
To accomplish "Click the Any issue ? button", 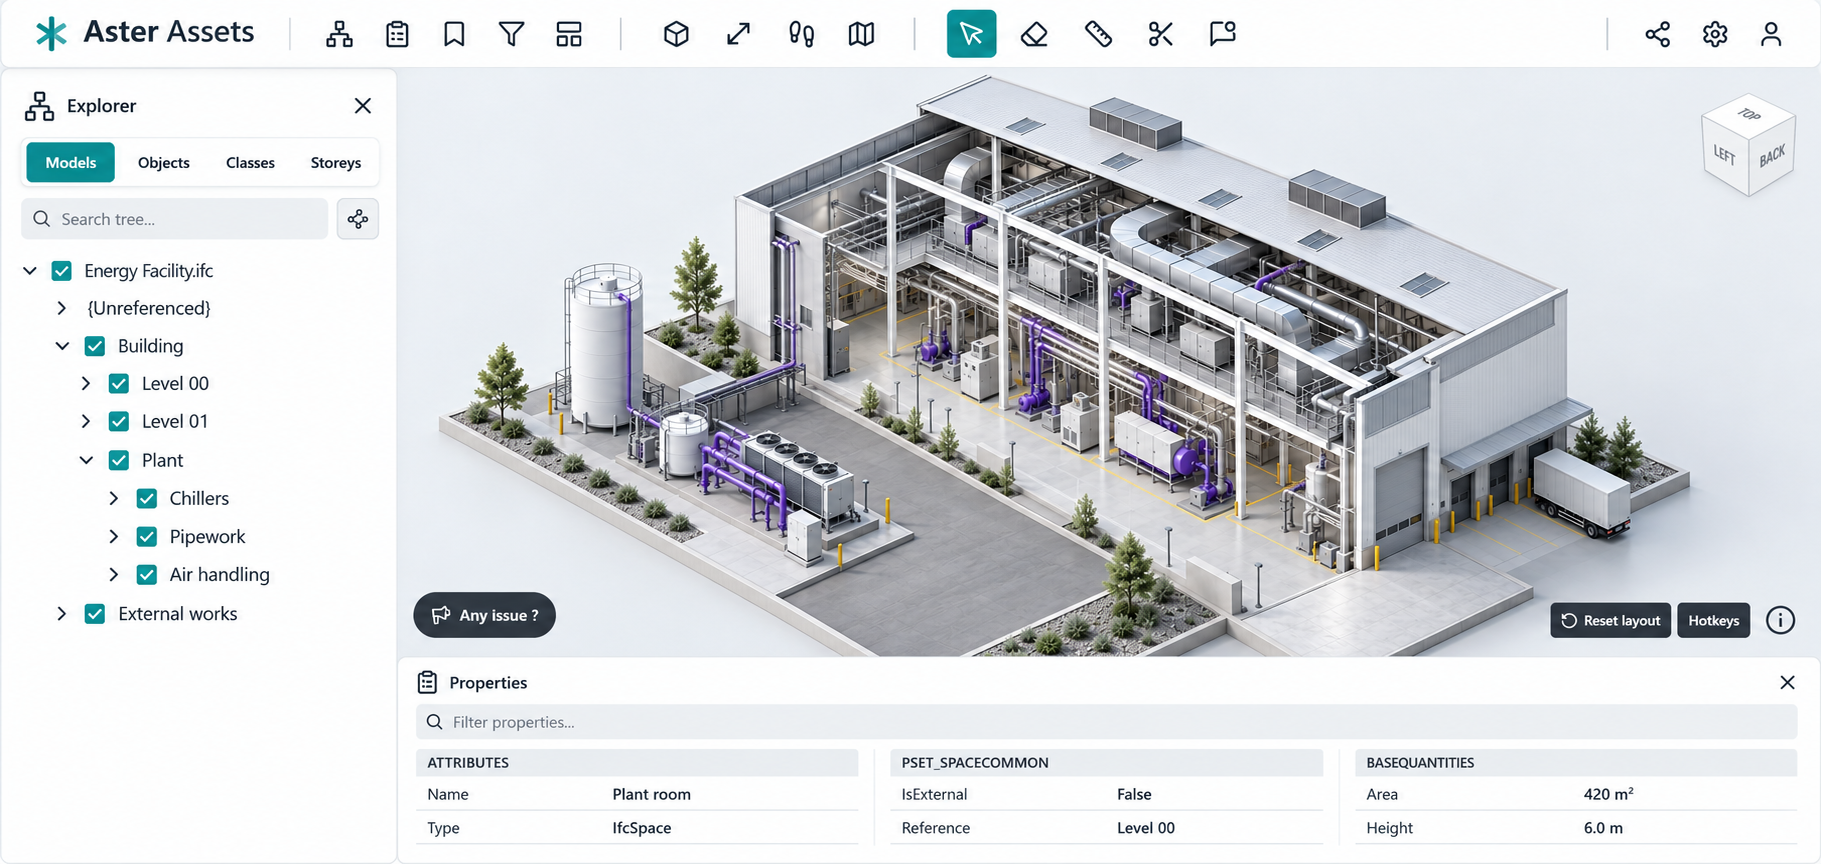I will point(485,615).
